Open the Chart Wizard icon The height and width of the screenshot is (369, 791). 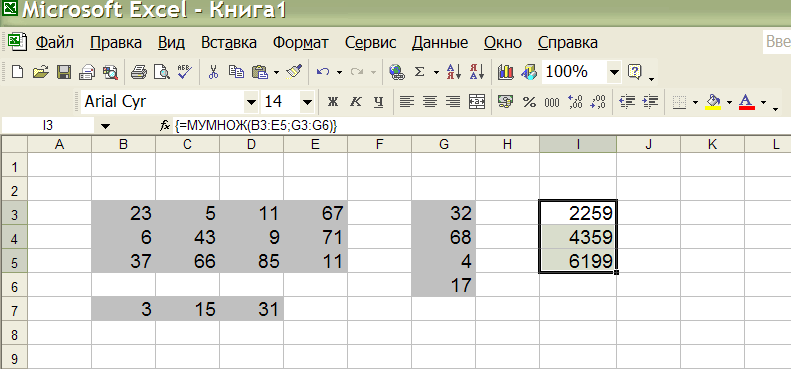point(505,72)
